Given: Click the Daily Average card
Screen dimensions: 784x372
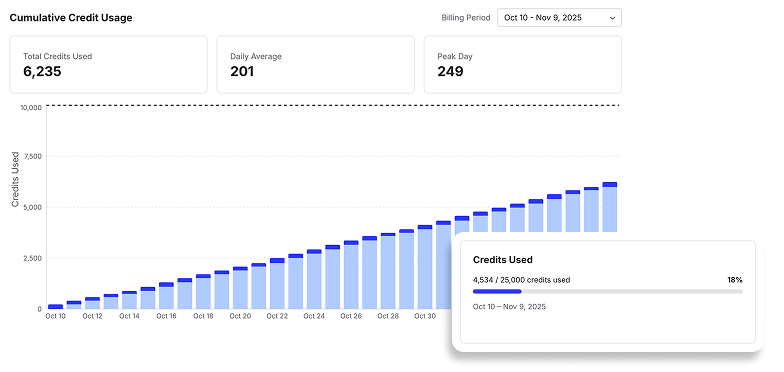Looking at the screenshot, I should pyautogui.click(x=316, y=64).
